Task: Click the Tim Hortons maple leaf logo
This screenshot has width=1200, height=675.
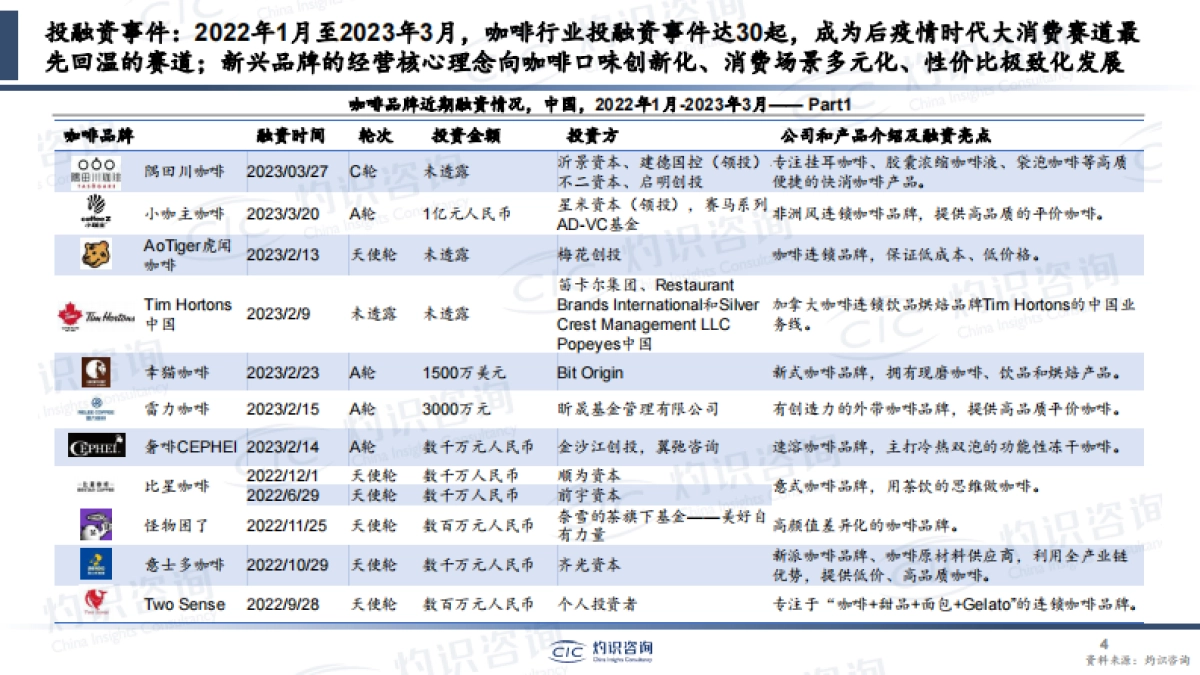Action: (68, 313)
